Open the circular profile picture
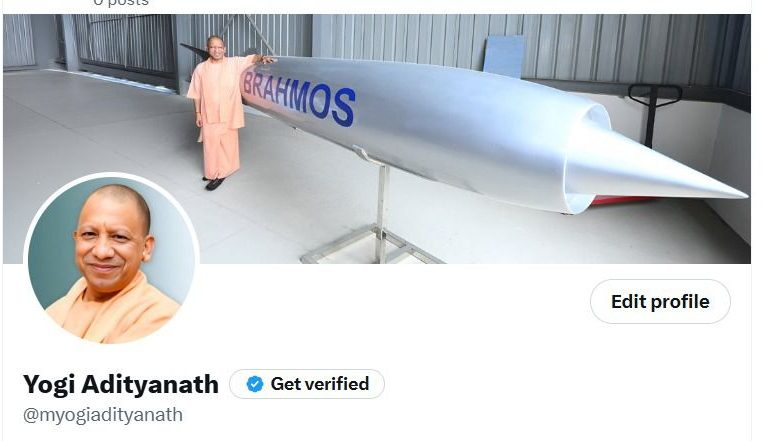Screen dimensions: 780x441 [x=111, y=260]
